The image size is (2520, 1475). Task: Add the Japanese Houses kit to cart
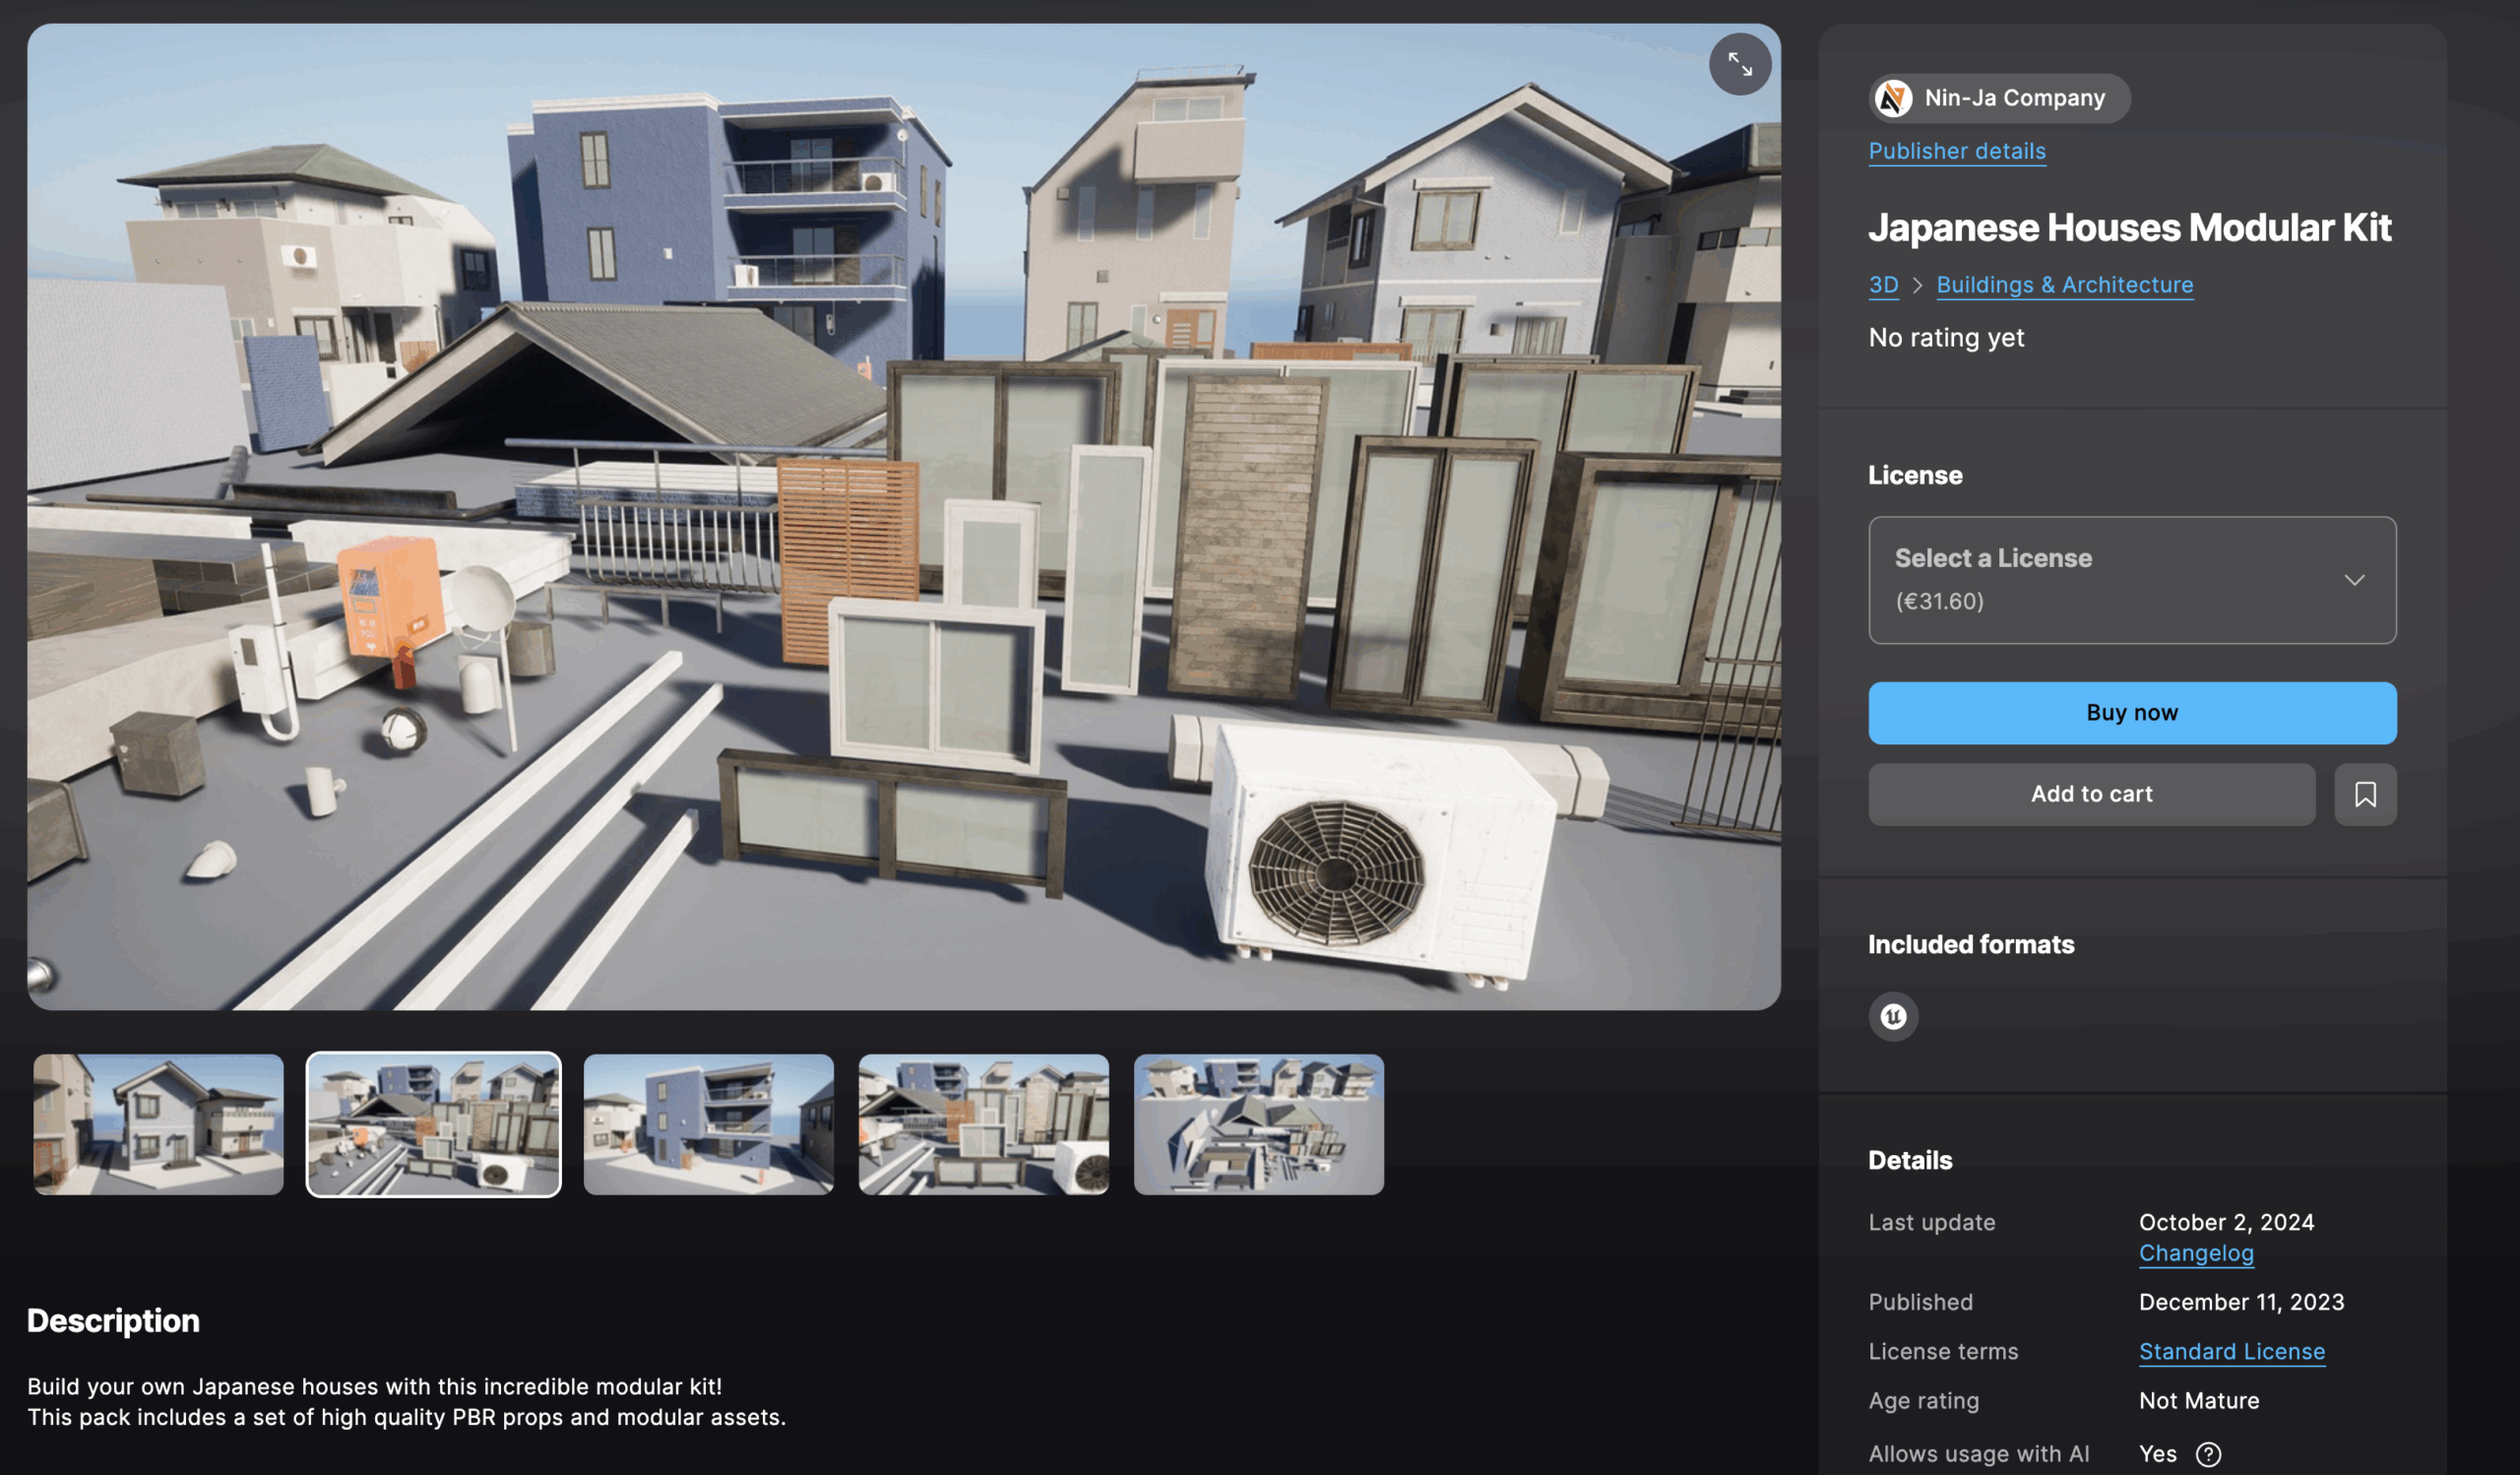tap(2090, 794)
